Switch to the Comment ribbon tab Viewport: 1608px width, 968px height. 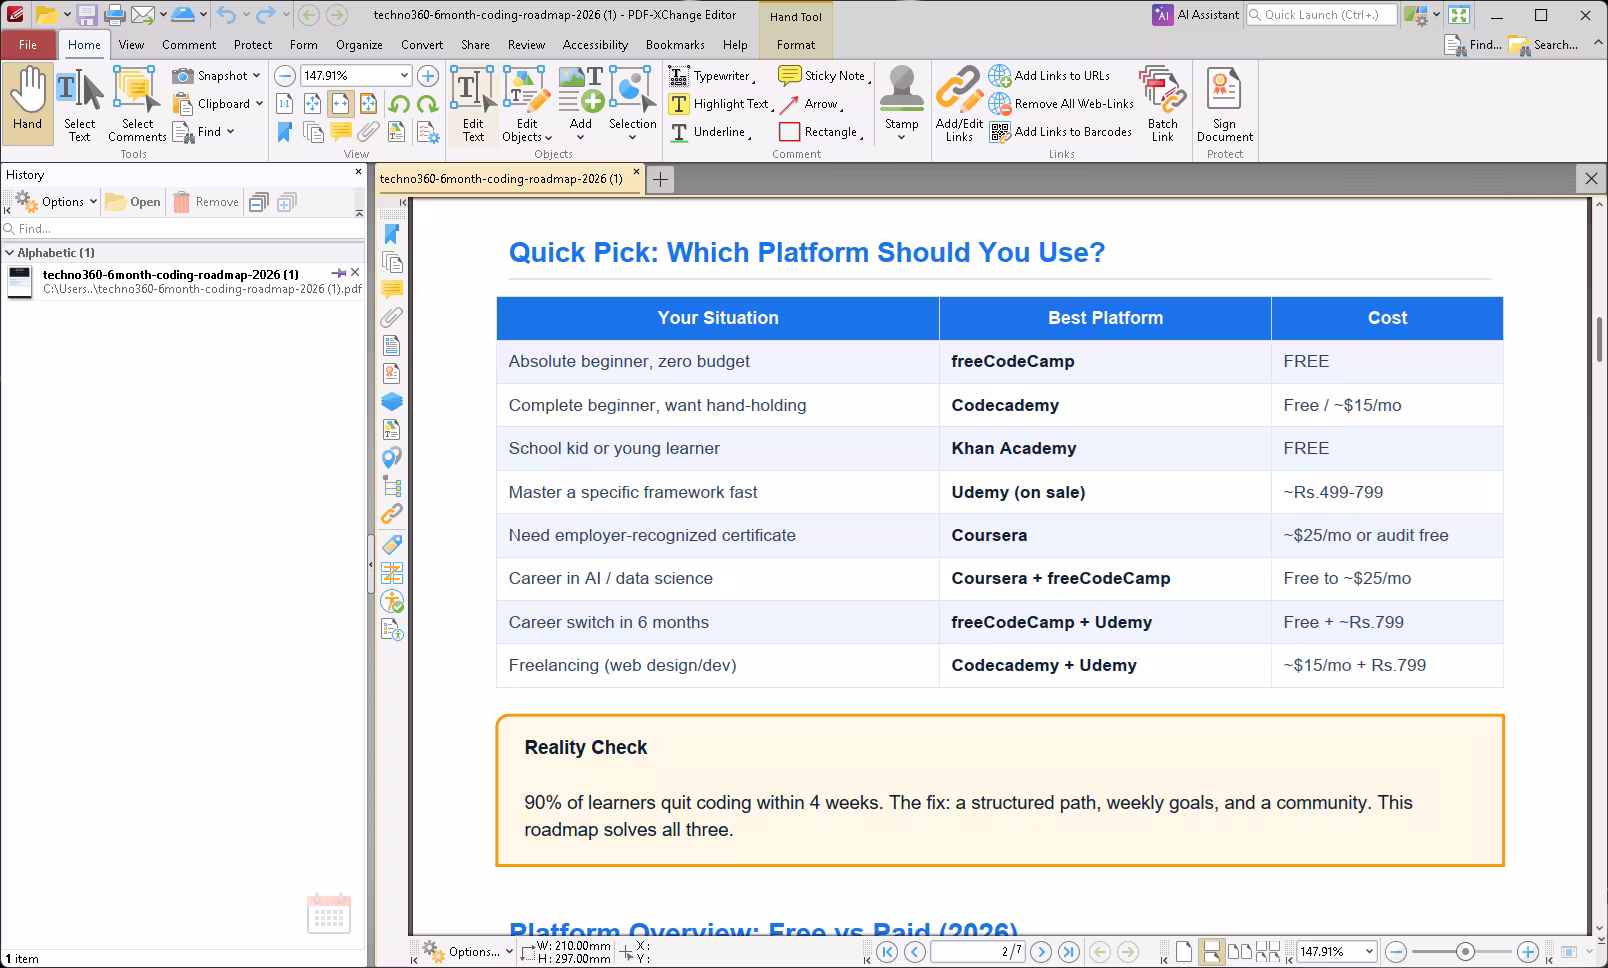[189, 45]
